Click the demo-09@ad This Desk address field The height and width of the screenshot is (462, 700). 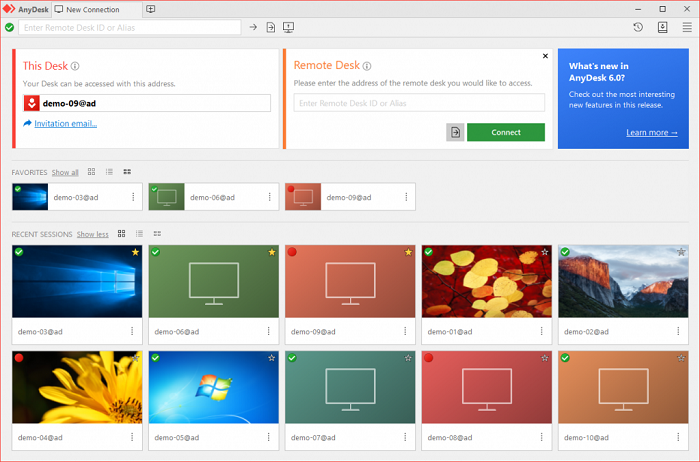pos(147,103)
